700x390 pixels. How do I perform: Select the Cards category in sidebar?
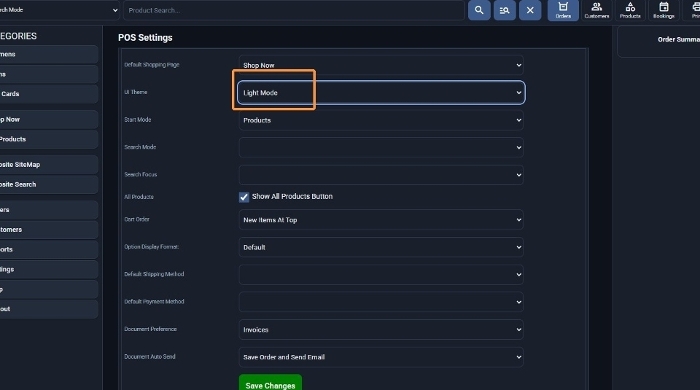[49, 94]
